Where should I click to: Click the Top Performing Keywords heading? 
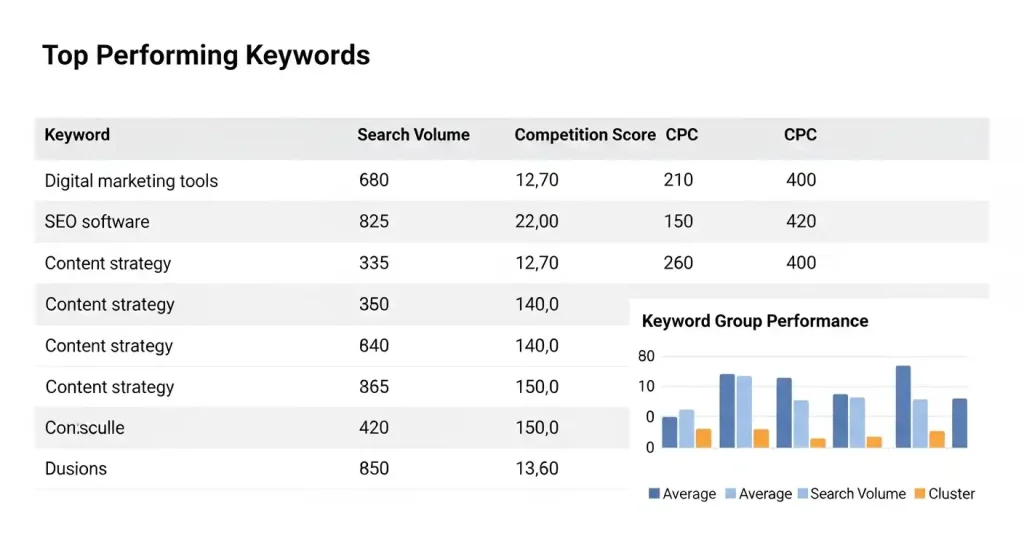[206, 56]
